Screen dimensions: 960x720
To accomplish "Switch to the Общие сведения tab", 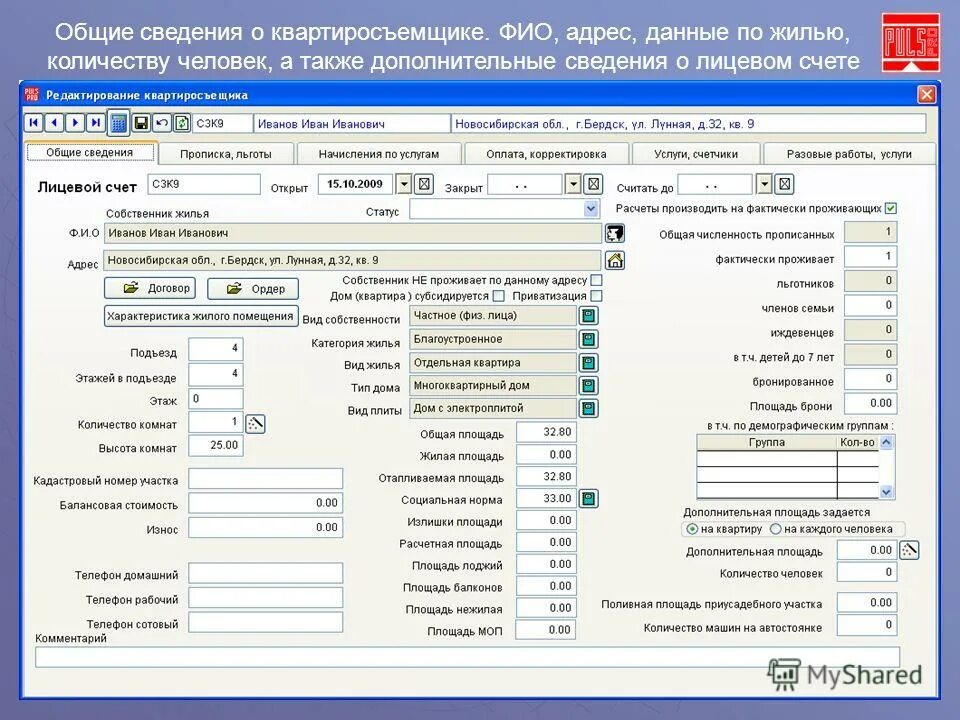I will click(x=91, y=152).
